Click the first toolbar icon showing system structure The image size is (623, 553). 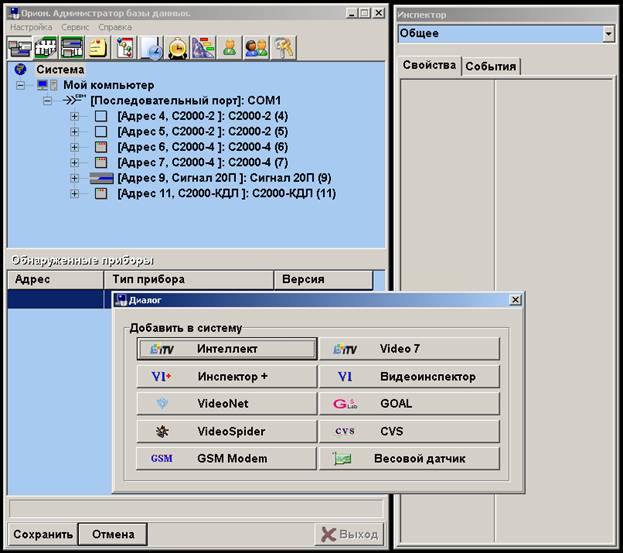(19, 46)
